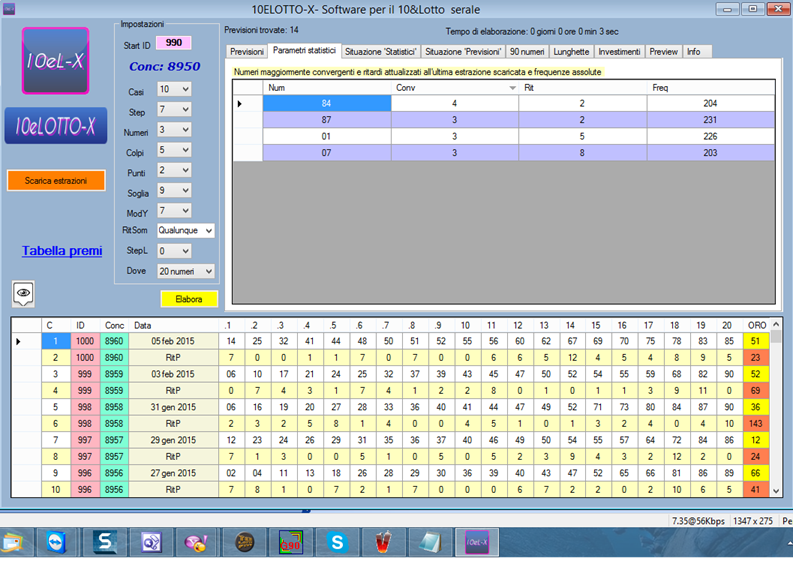Open the Yahoo Messenger taskbar icon
Image resolution: width=793 pixels, height=576 pixels.
pos(196,542)
